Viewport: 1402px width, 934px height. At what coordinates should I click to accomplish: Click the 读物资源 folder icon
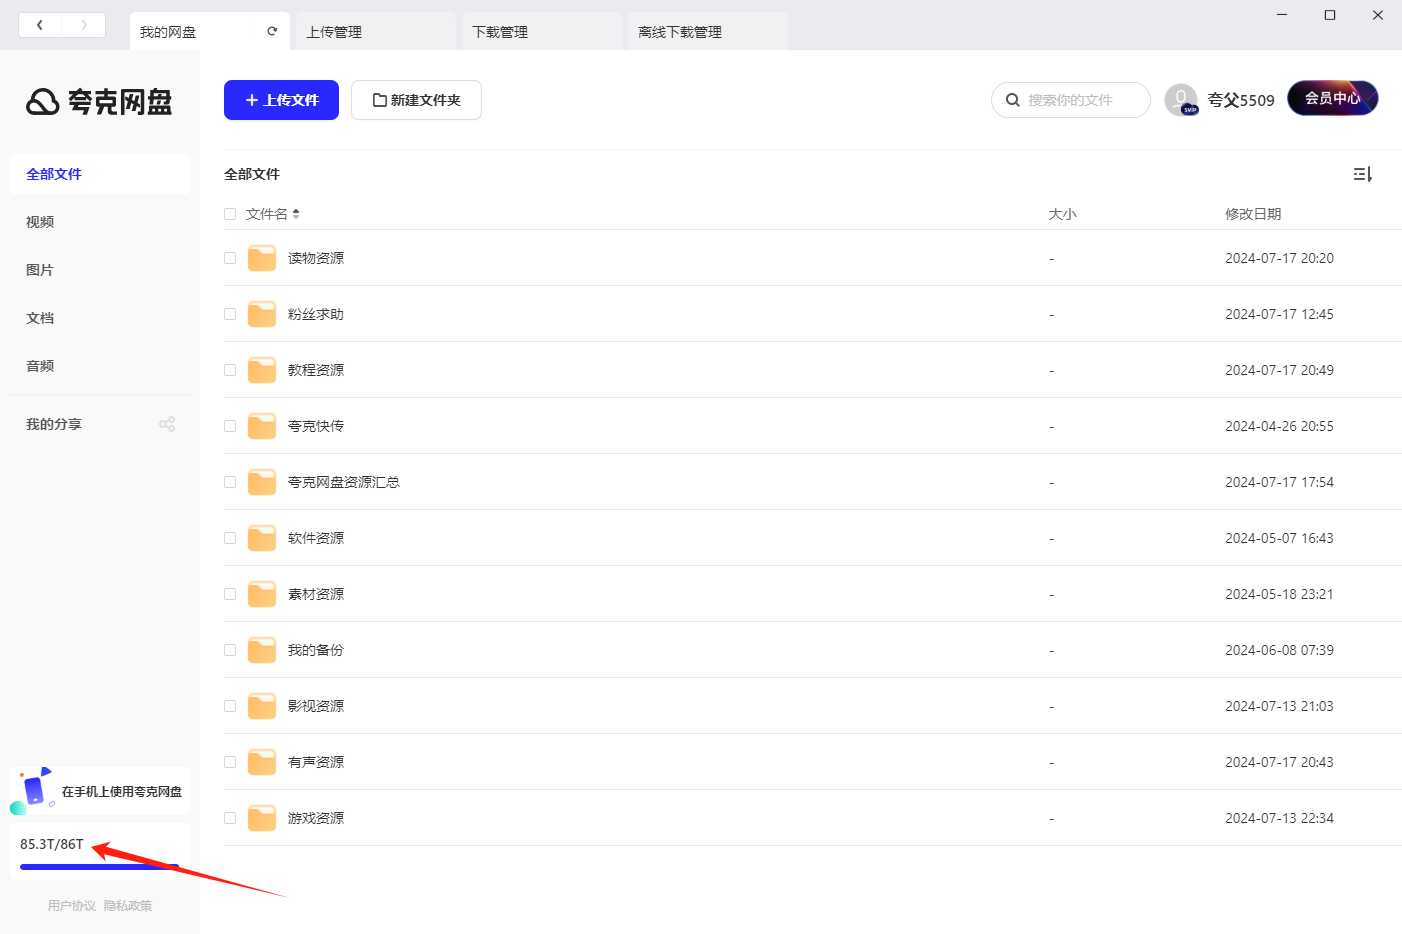pos(262,258)
